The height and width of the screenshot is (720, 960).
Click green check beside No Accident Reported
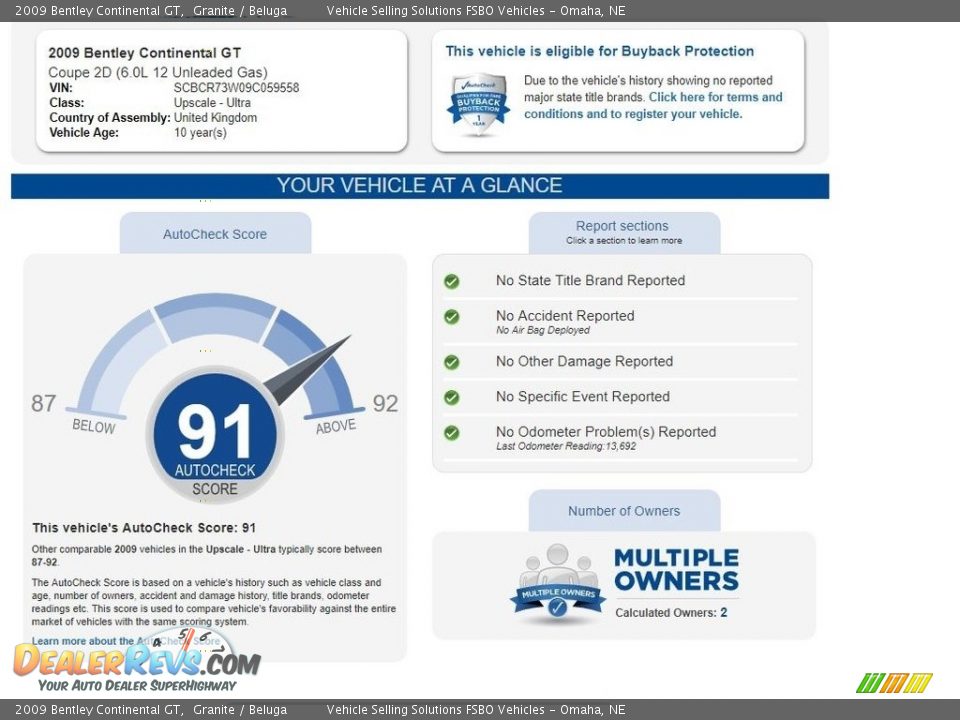[452, 317]
